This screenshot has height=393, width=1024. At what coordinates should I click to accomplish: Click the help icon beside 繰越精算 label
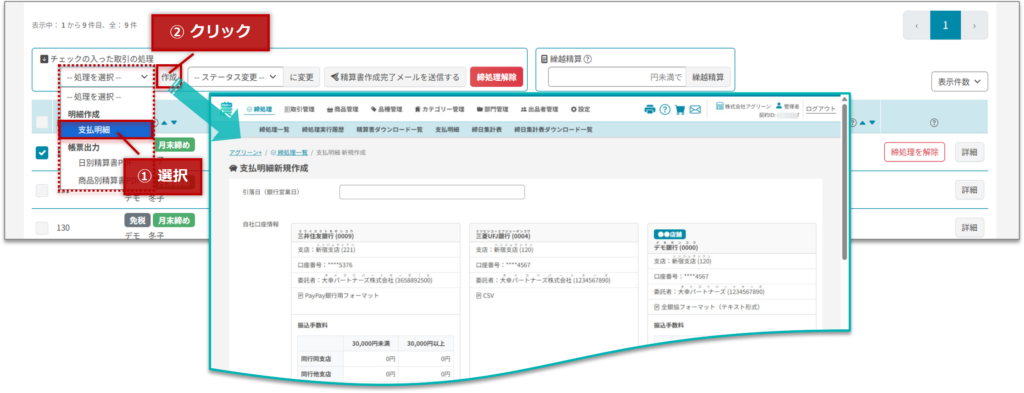tap(588, 59)
